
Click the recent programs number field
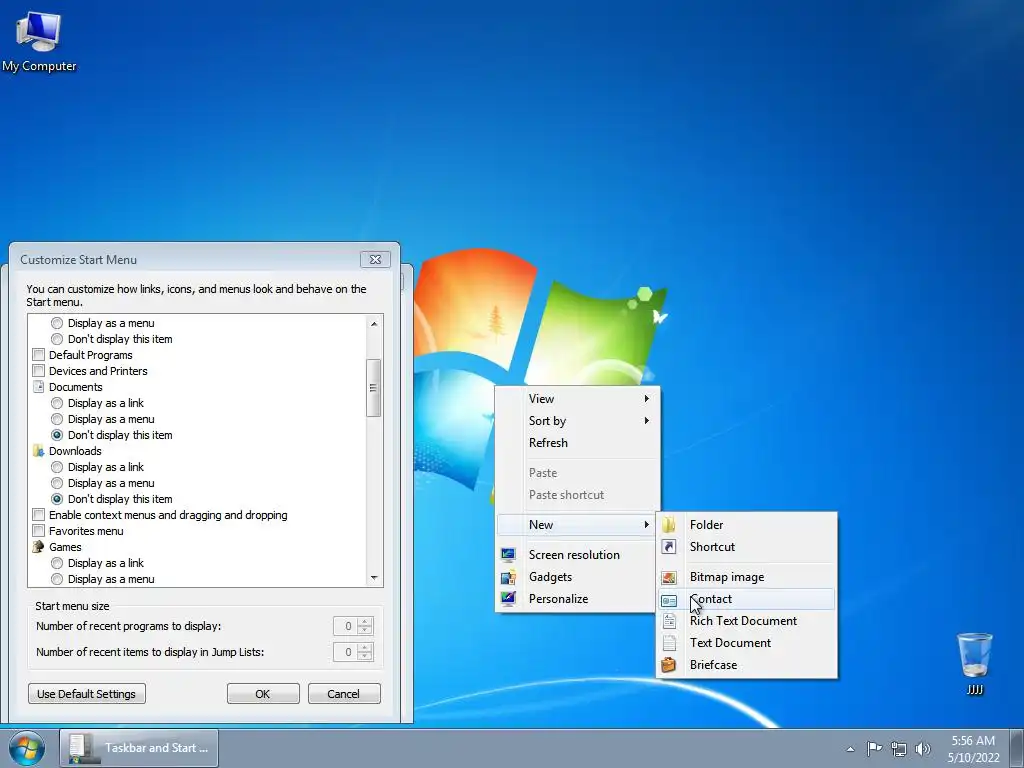[345, 626]
